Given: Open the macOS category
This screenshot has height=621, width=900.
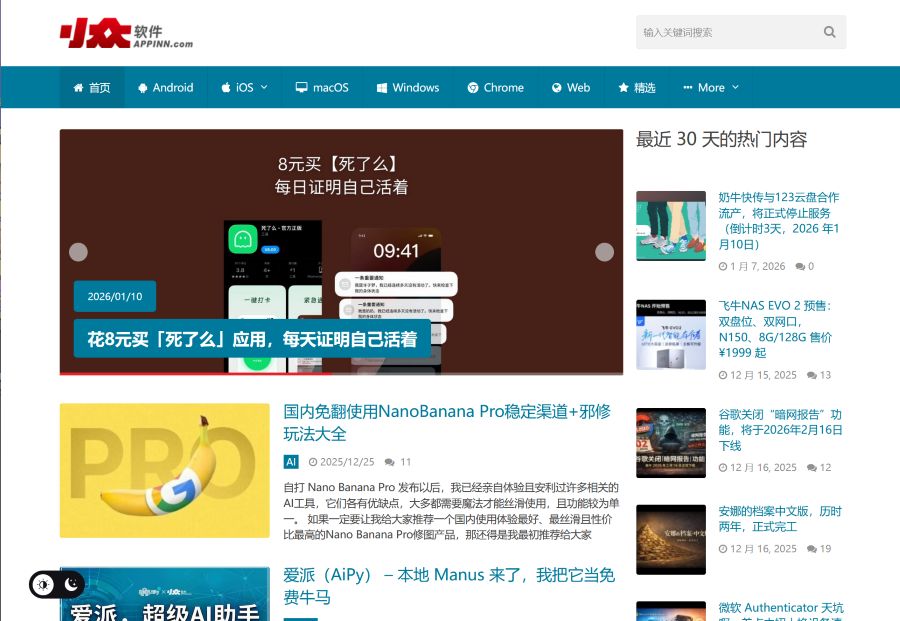Looking at the screenshot, I should point(322,87).
